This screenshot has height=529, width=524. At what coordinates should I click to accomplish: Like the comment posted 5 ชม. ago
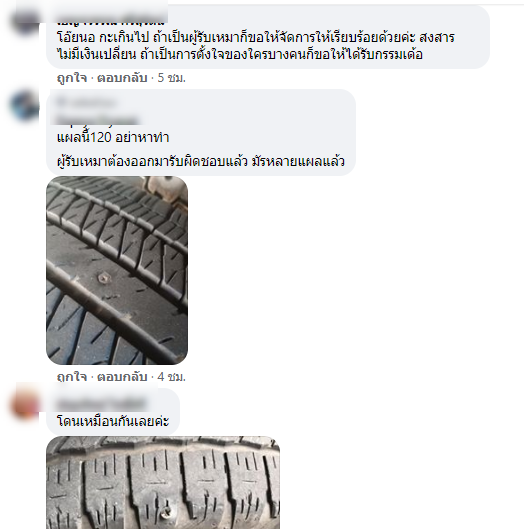(x=72, y=78)
